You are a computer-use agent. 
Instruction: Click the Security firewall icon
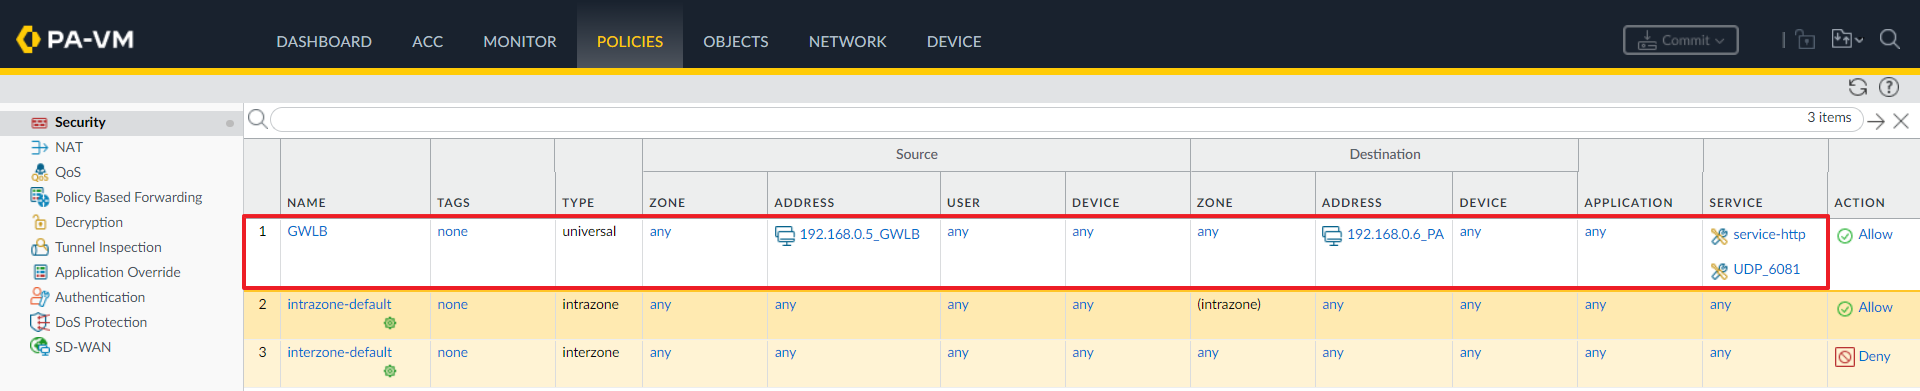pos(39,123)
